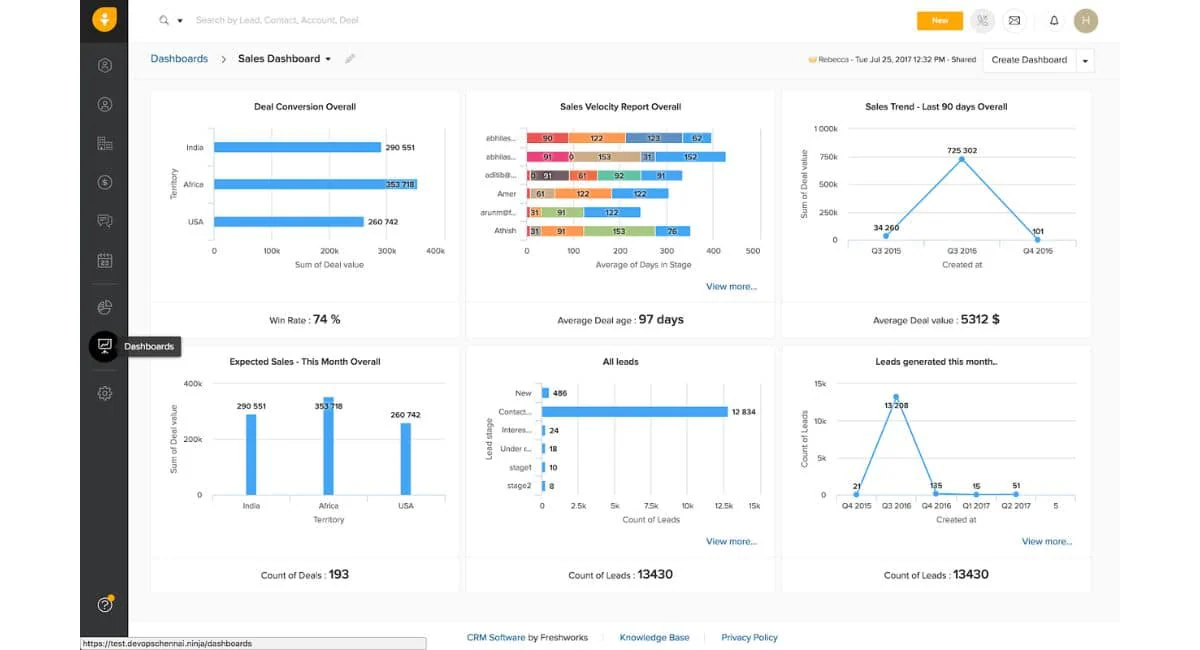1200x650 pixels.
Task: View more in All leads widget
Action: [731, 542]
